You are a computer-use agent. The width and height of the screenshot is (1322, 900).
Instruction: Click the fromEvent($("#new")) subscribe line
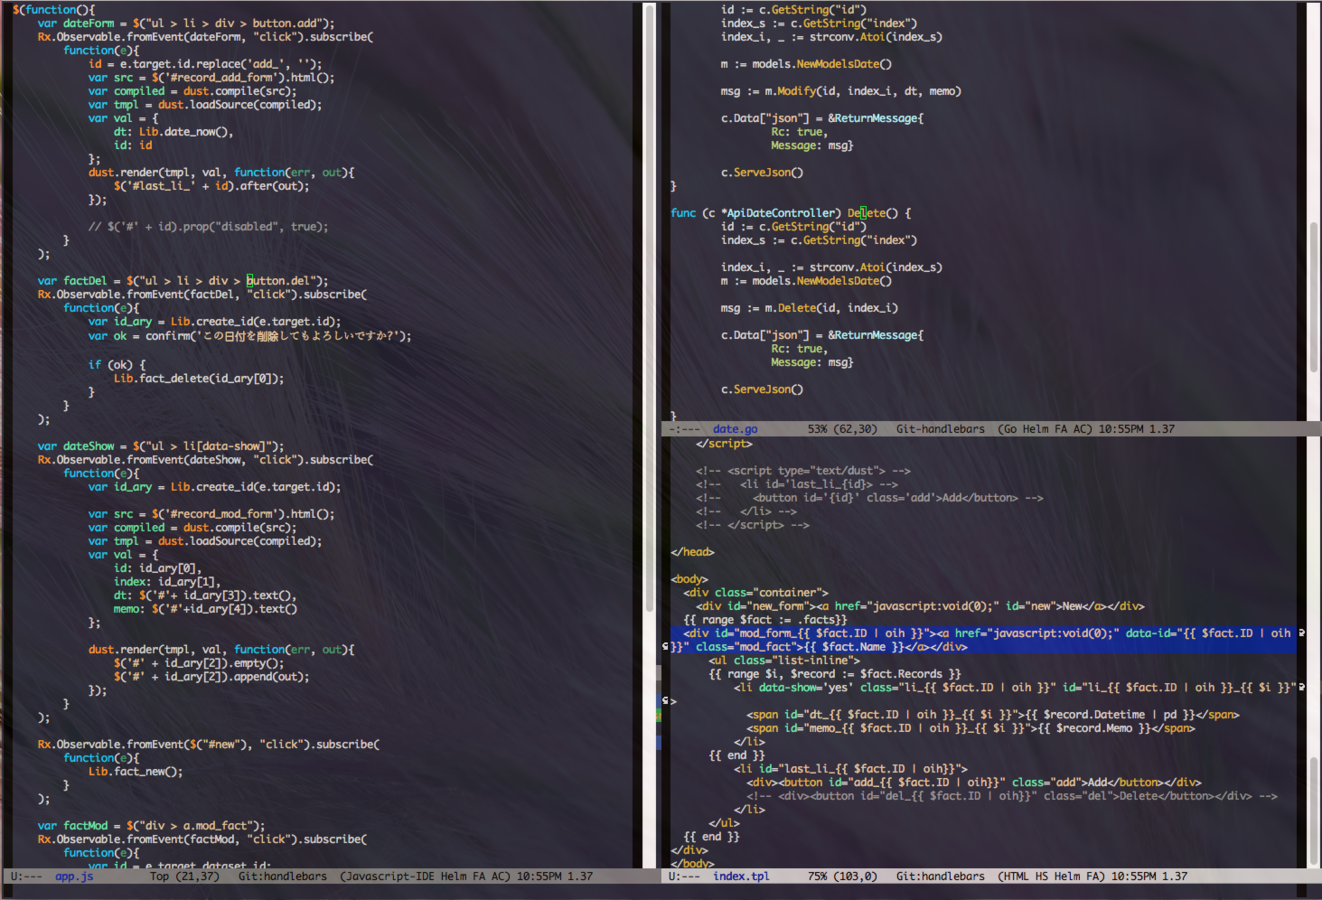click(208, 745)
